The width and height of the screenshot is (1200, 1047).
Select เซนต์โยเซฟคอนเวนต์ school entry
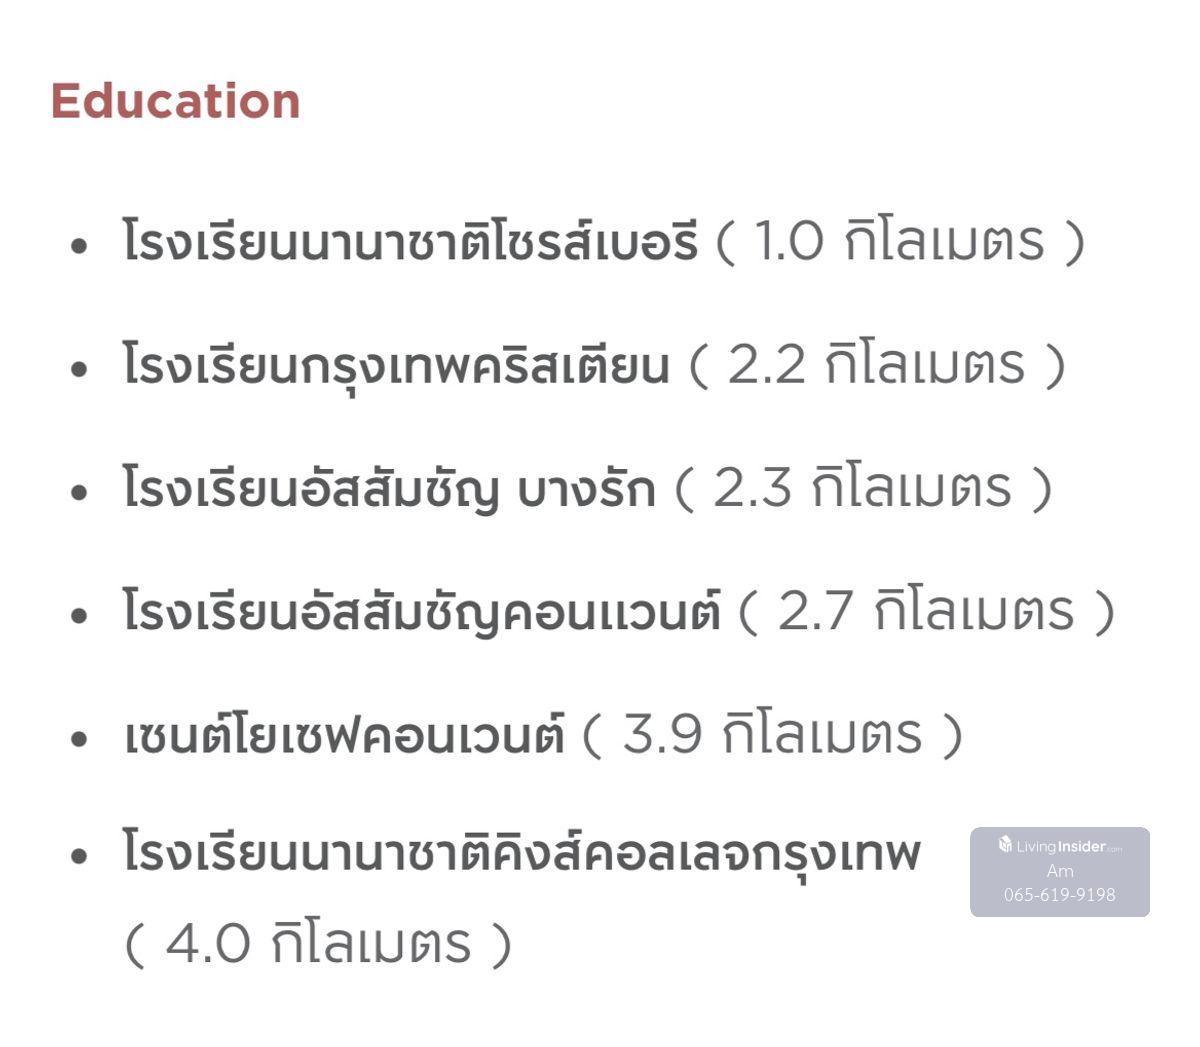[x=344, y=736]
